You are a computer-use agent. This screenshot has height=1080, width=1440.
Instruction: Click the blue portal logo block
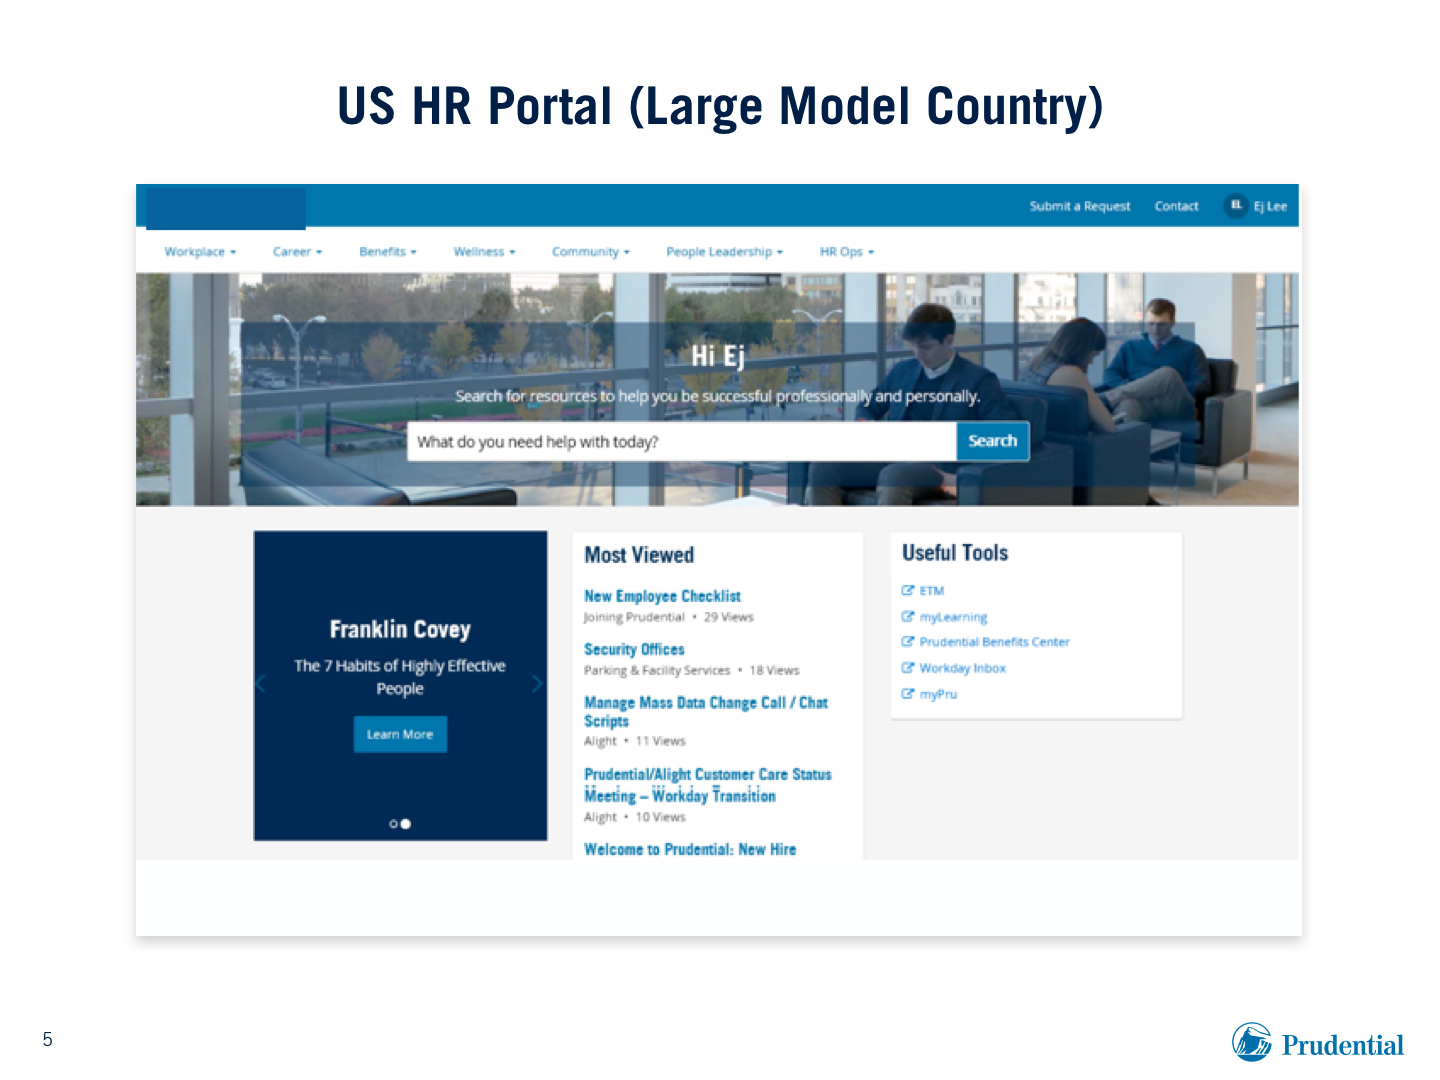click(226, 209)
